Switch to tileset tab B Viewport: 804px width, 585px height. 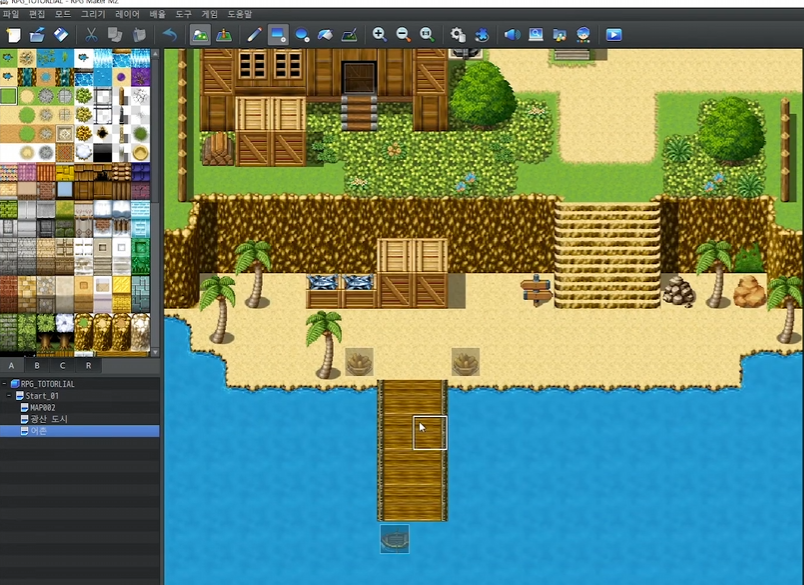(37, 366)
